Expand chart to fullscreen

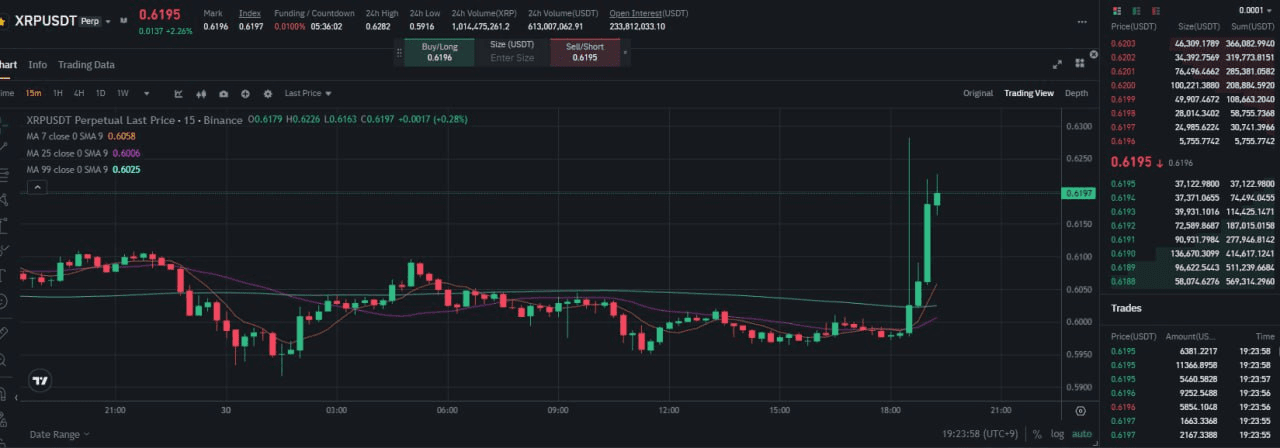[1057, 64]
